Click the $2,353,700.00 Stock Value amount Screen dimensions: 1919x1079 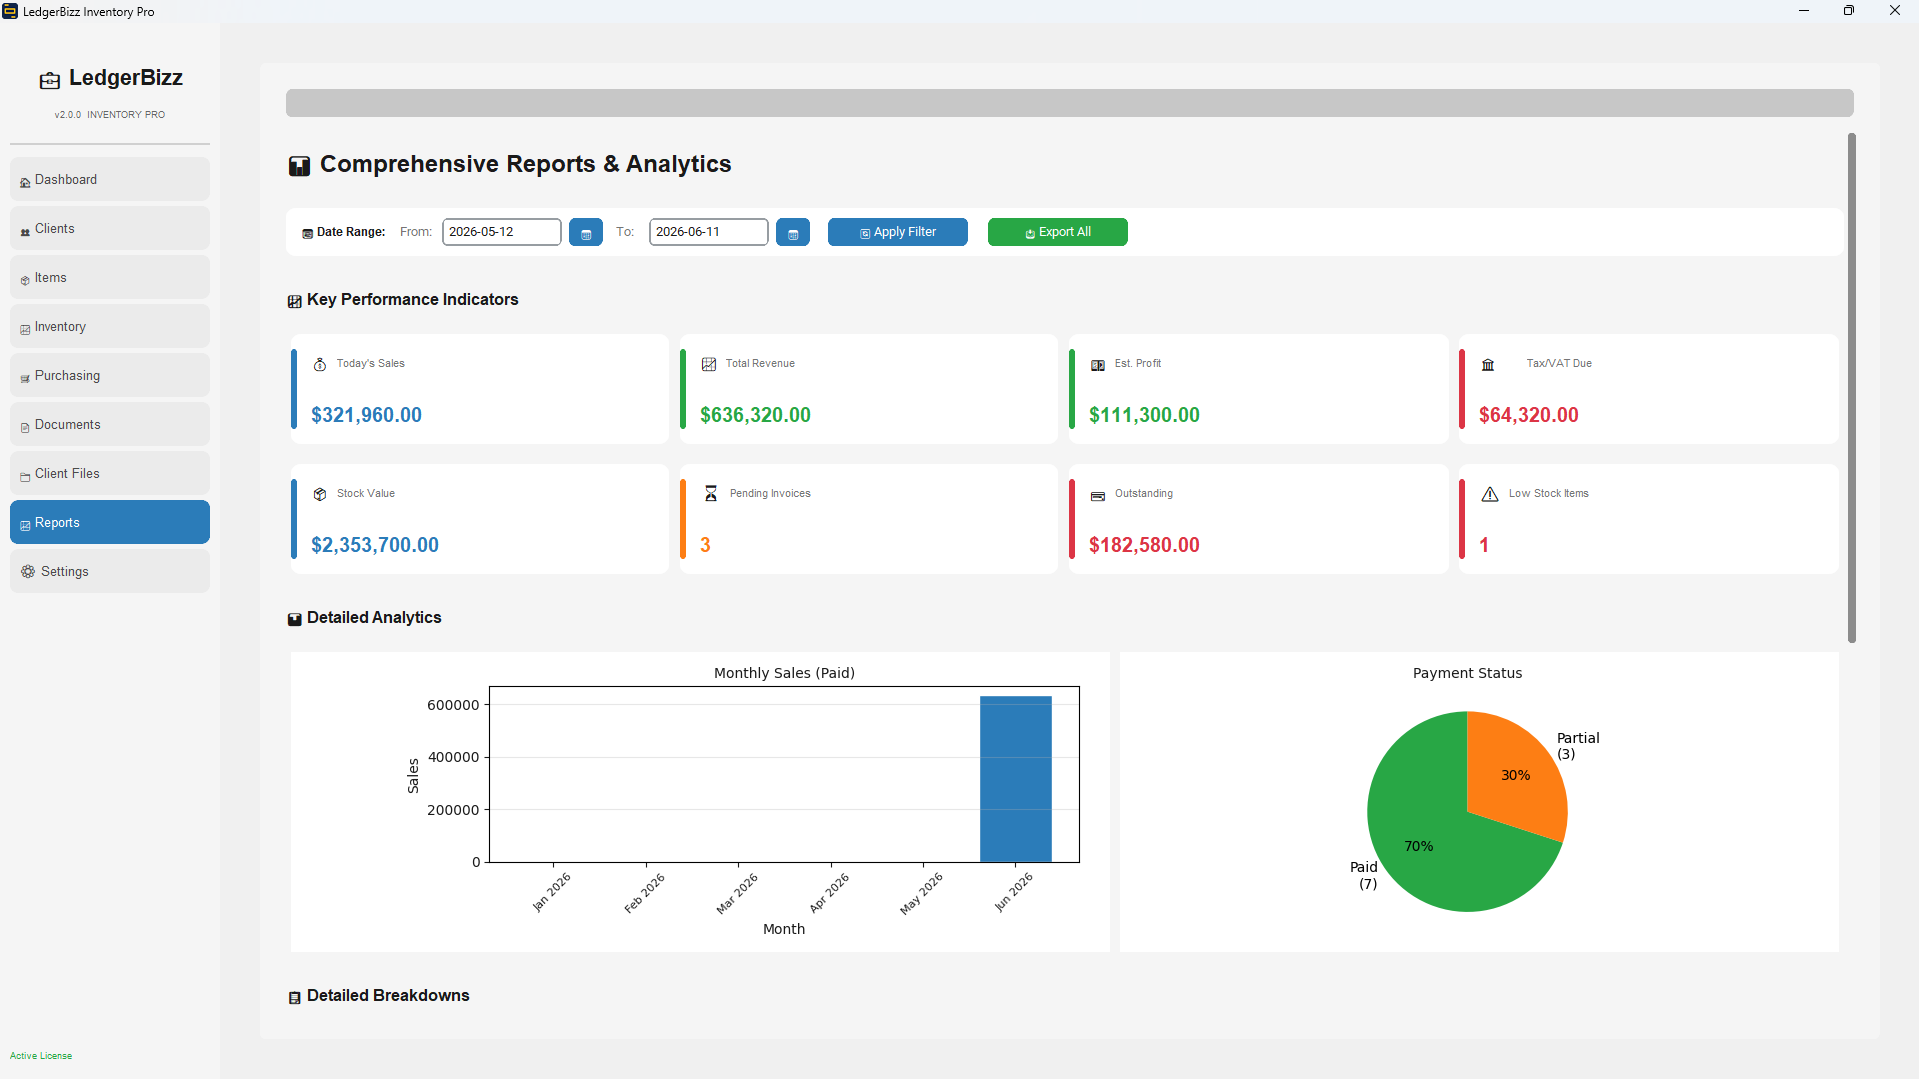pyautogui.click(x=375, y=545)
